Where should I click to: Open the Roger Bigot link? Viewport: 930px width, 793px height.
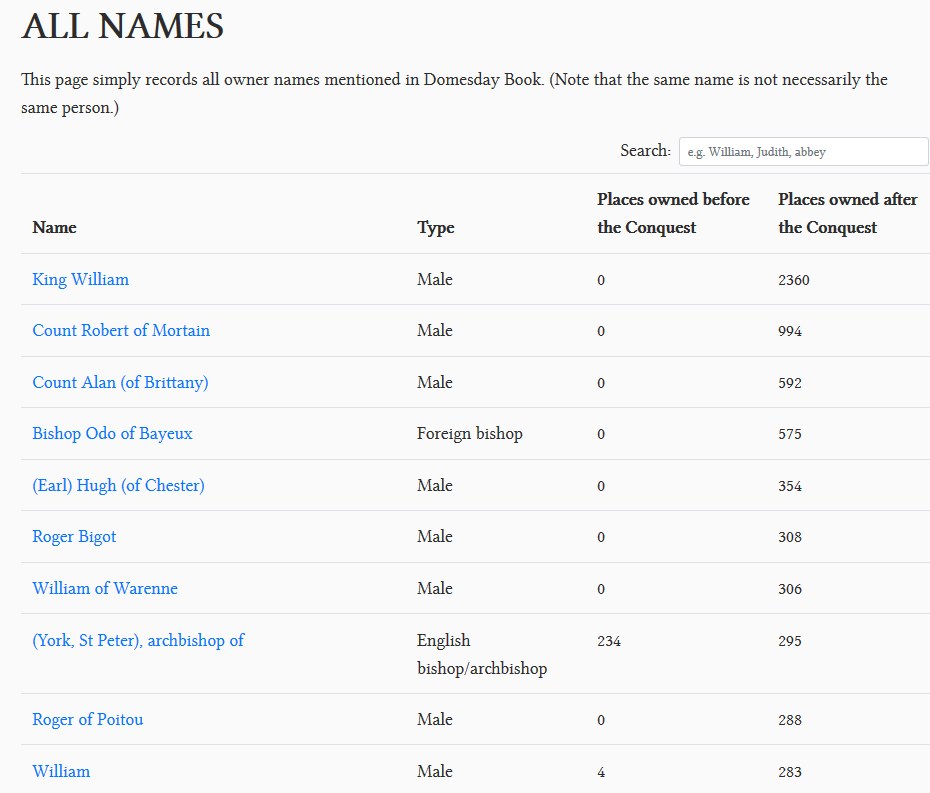click(74, 537)
